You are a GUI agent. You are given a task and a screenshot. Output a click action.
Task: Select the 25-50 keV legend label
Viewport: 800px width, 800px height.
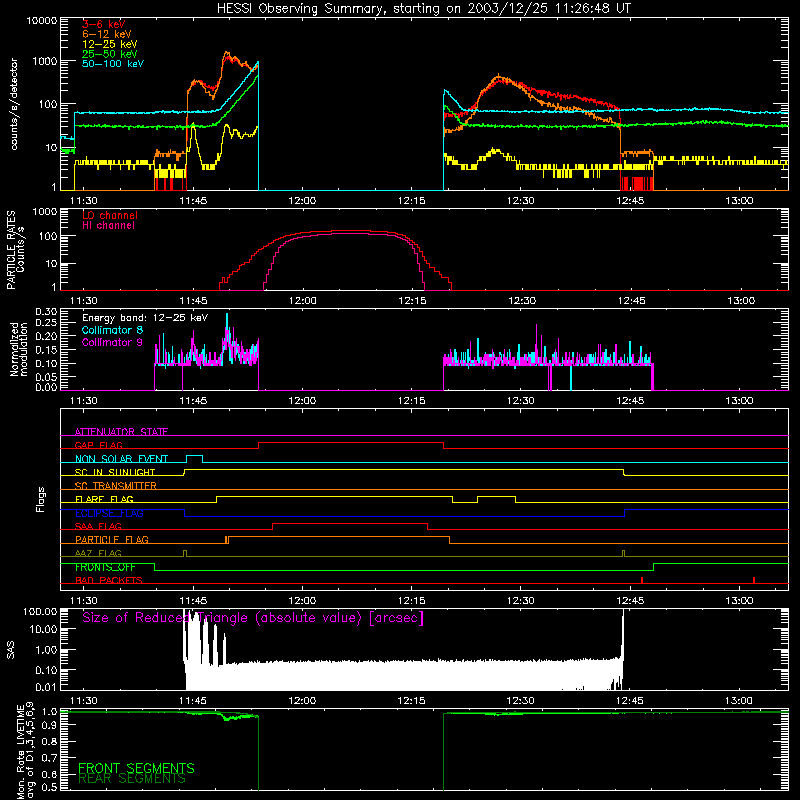pos(109,54)
